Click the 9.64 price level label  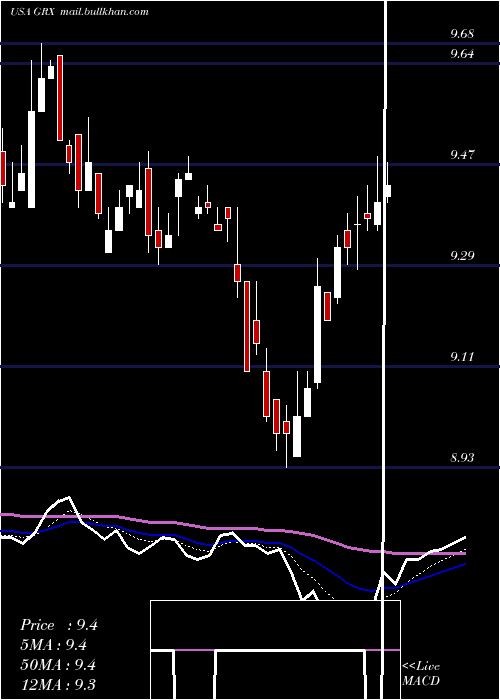click(462, 54)
